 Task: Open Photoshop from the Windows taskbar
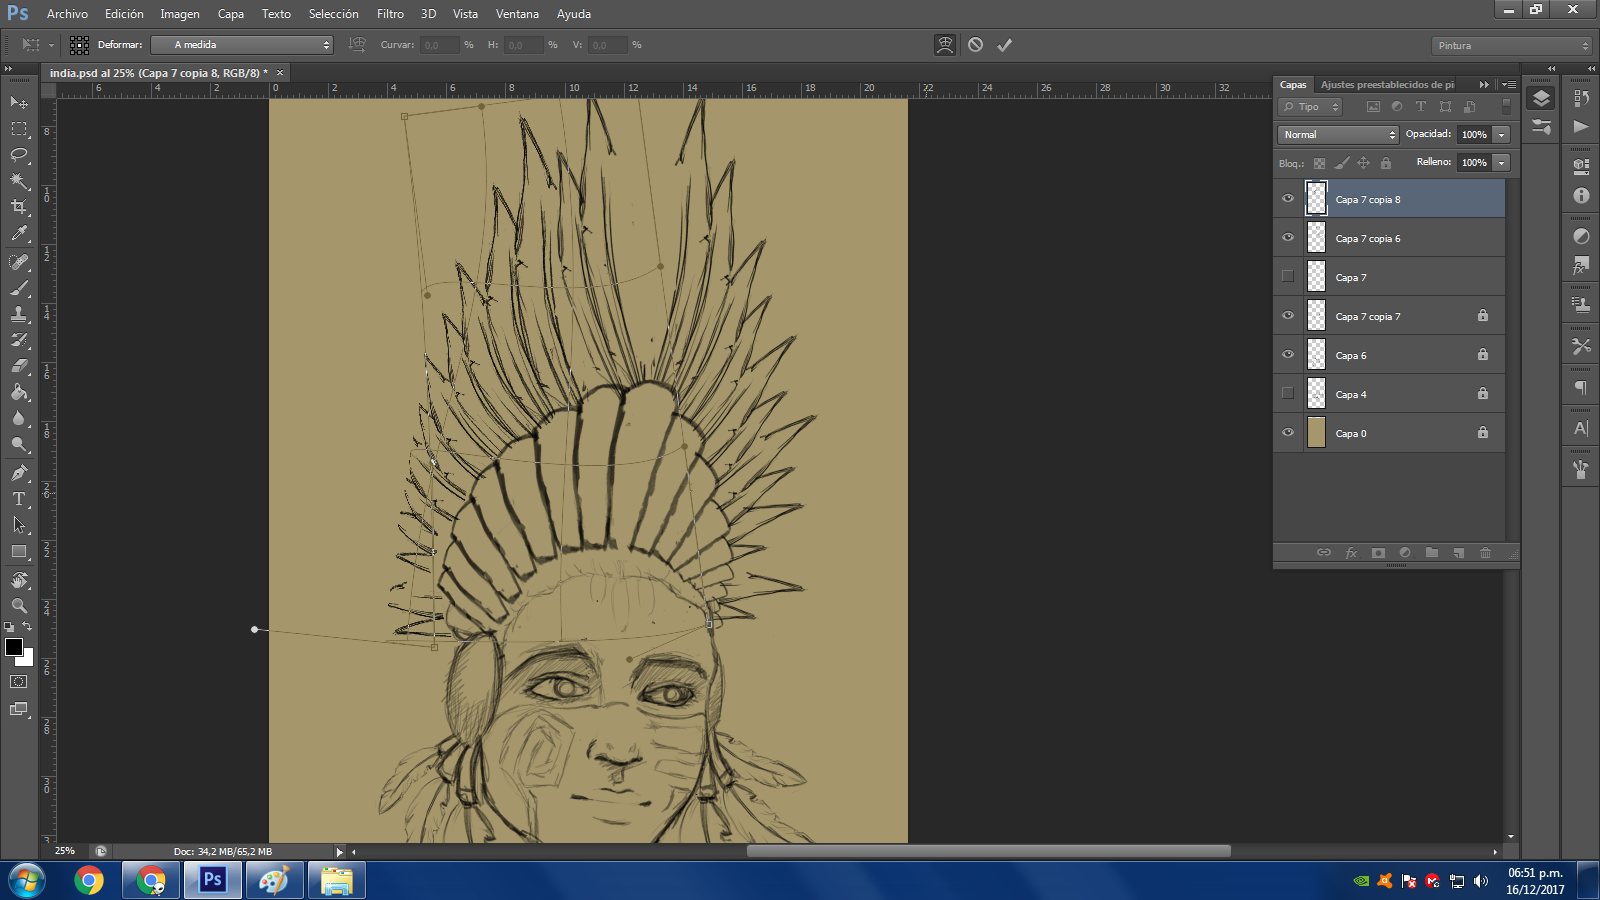click(212, 881)
